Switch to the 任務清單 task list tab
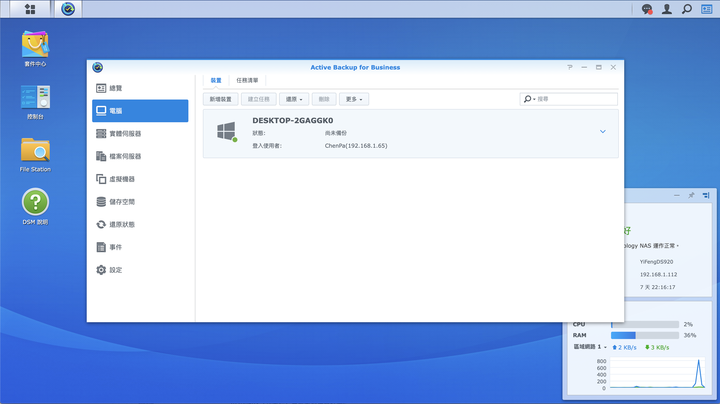This screenshot has height=404, width=720. 247,80
